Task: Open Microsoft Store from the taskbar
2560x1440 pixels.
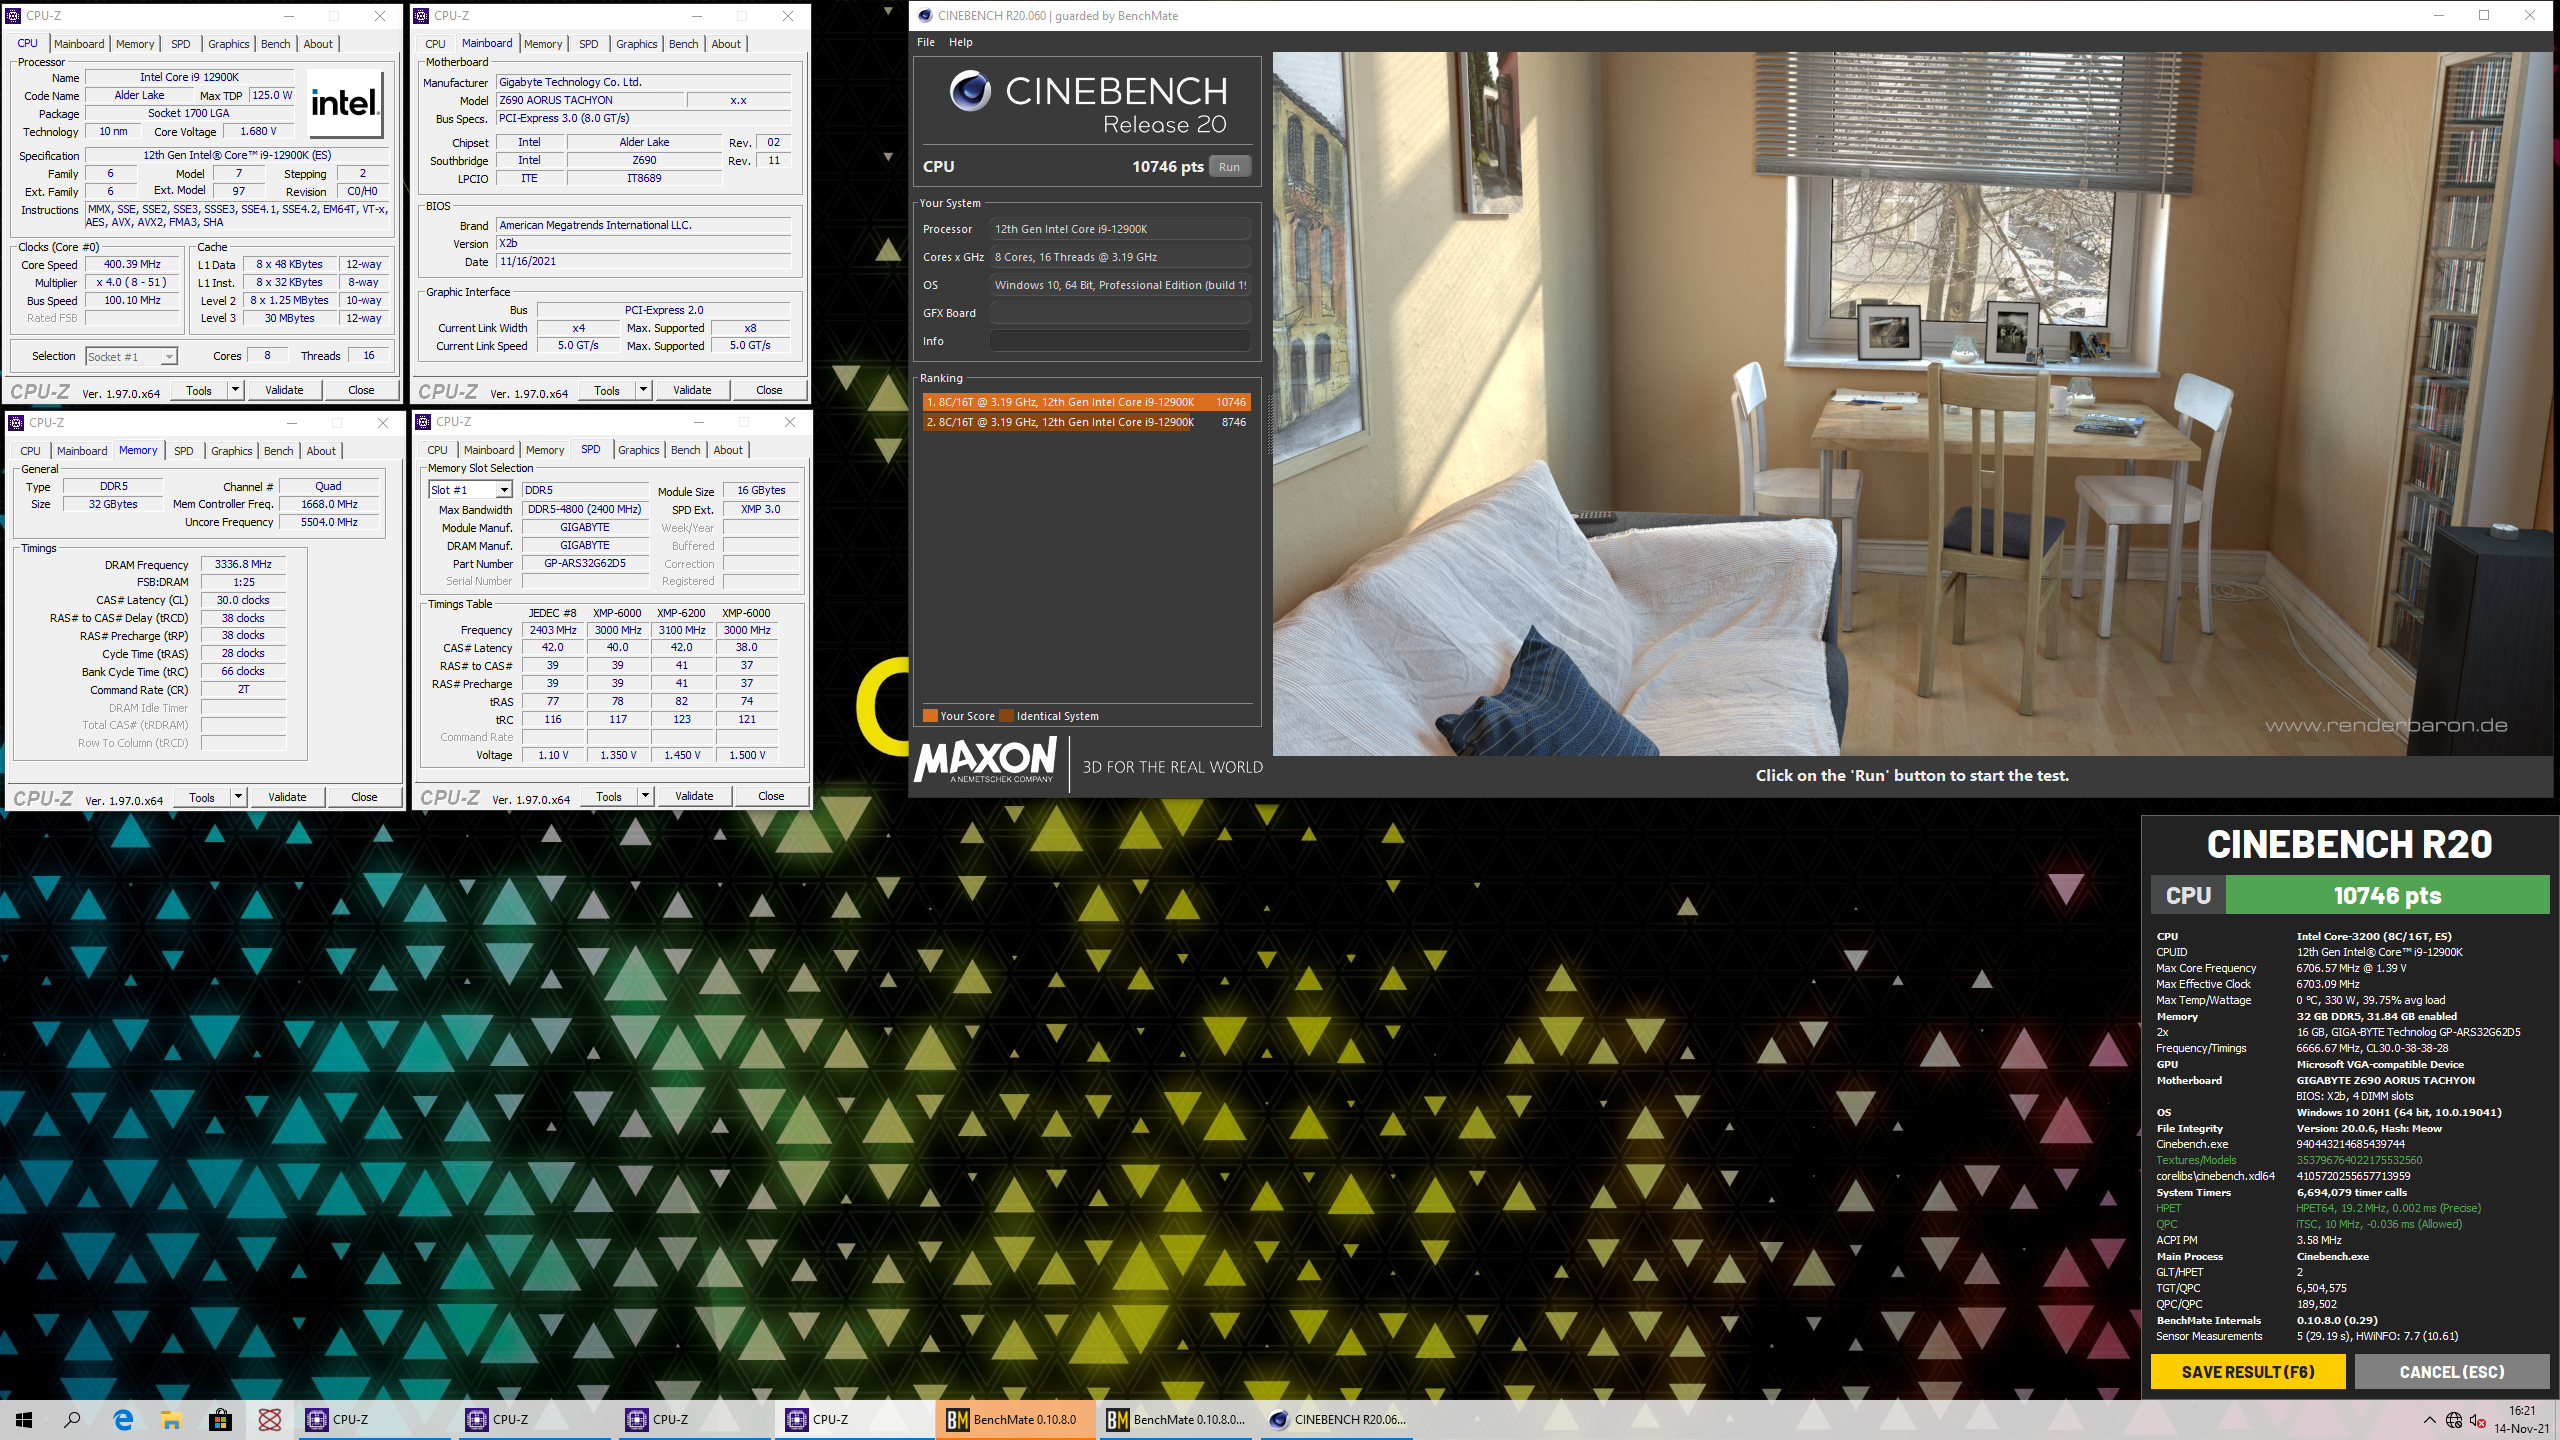Action: 220,1419
